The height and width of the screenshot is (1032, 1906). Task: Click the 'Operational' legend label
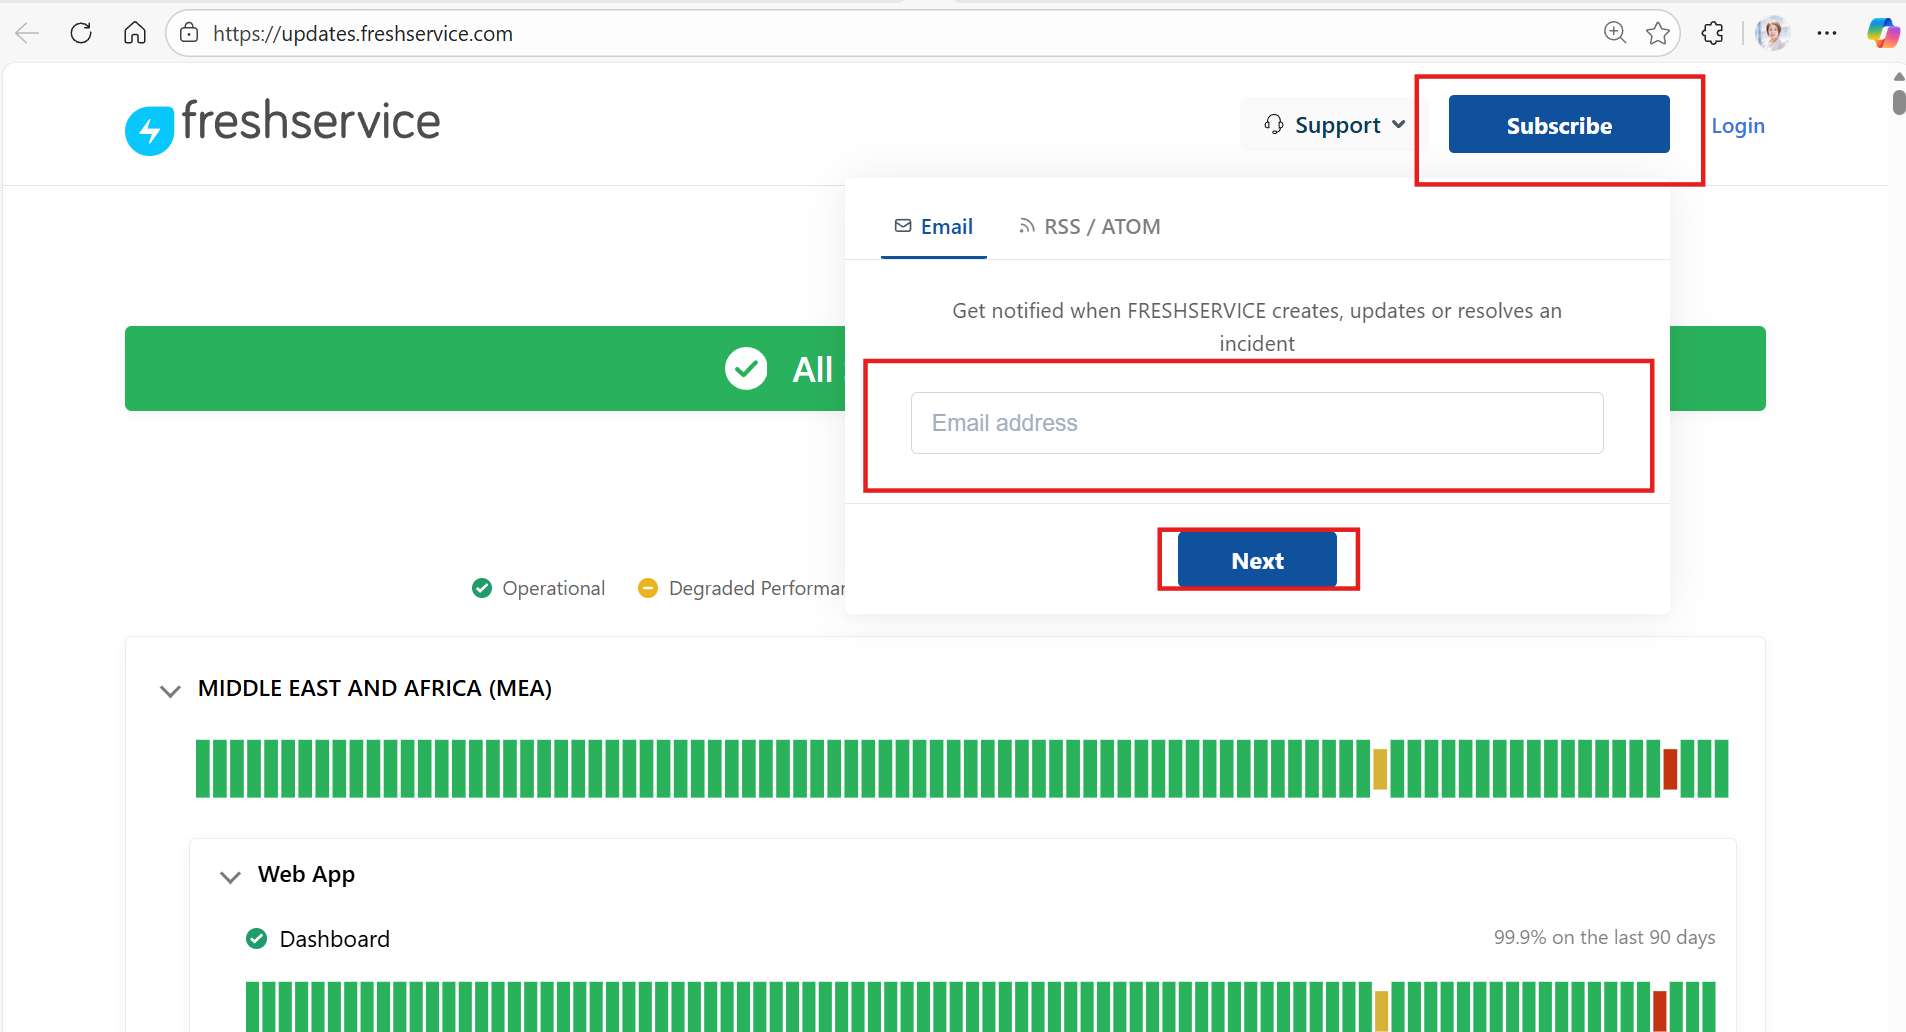tap(553, 588)
